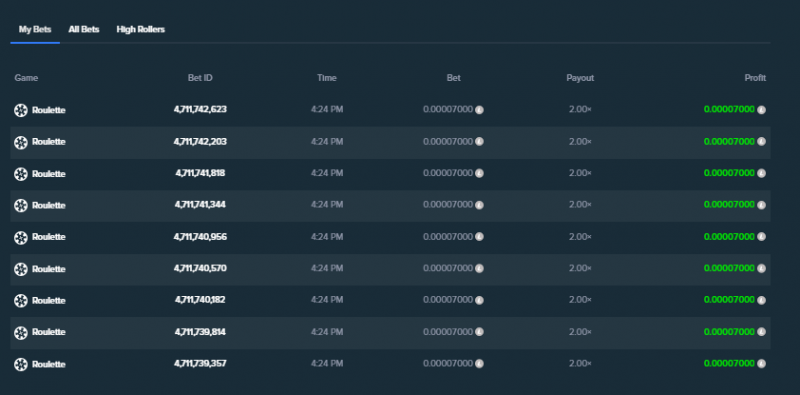The width and height of the screenshot is (800, 395).
Task: Click the coin icon in the Bet column for 4,711,740,570
Action: click(479, 268)
